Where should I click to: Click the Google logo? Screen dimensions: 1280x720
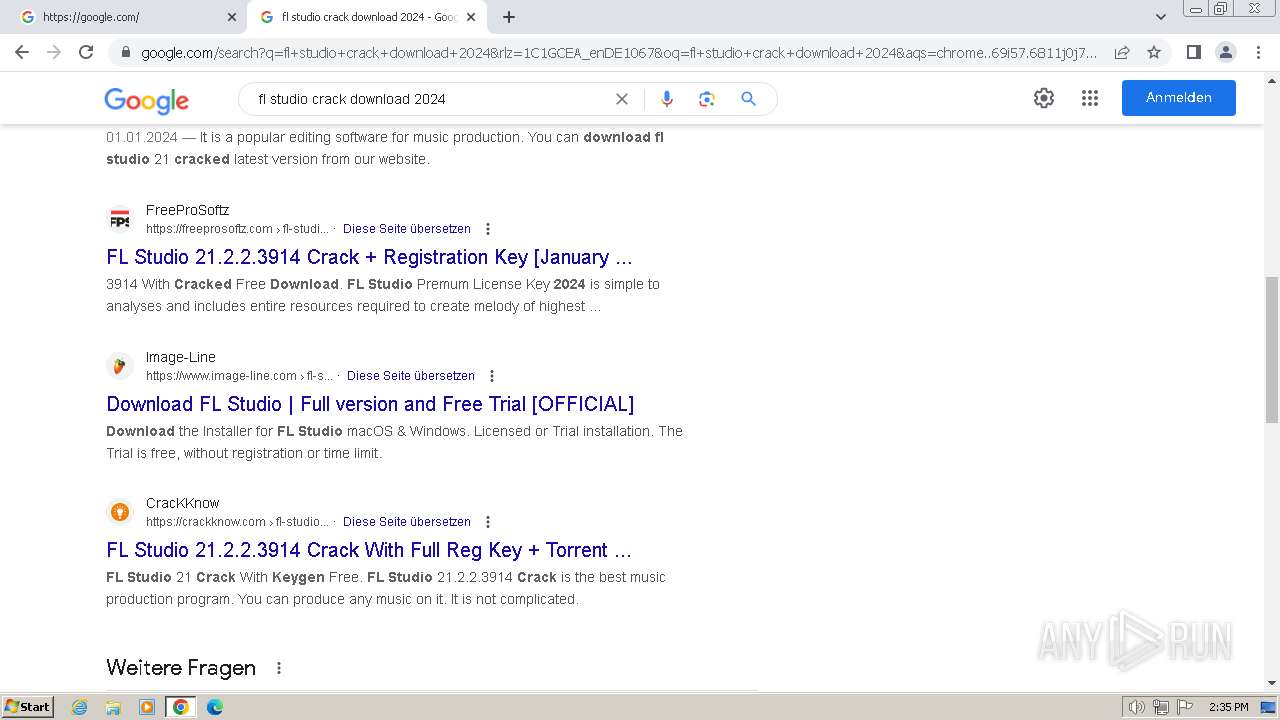146,100
